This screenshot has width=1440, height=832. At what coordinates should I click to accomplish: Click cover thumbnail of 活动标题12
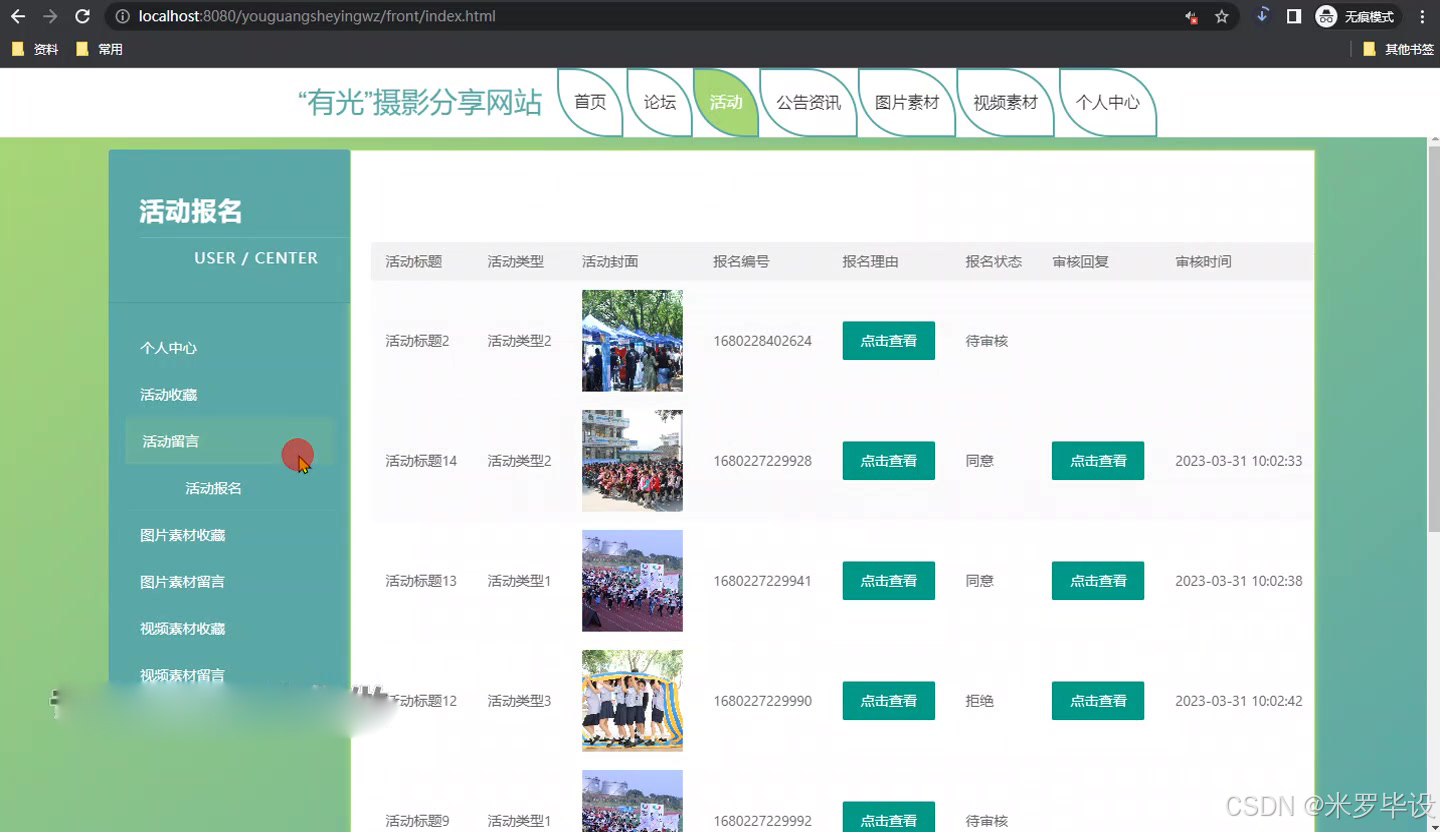coord(632,701)
